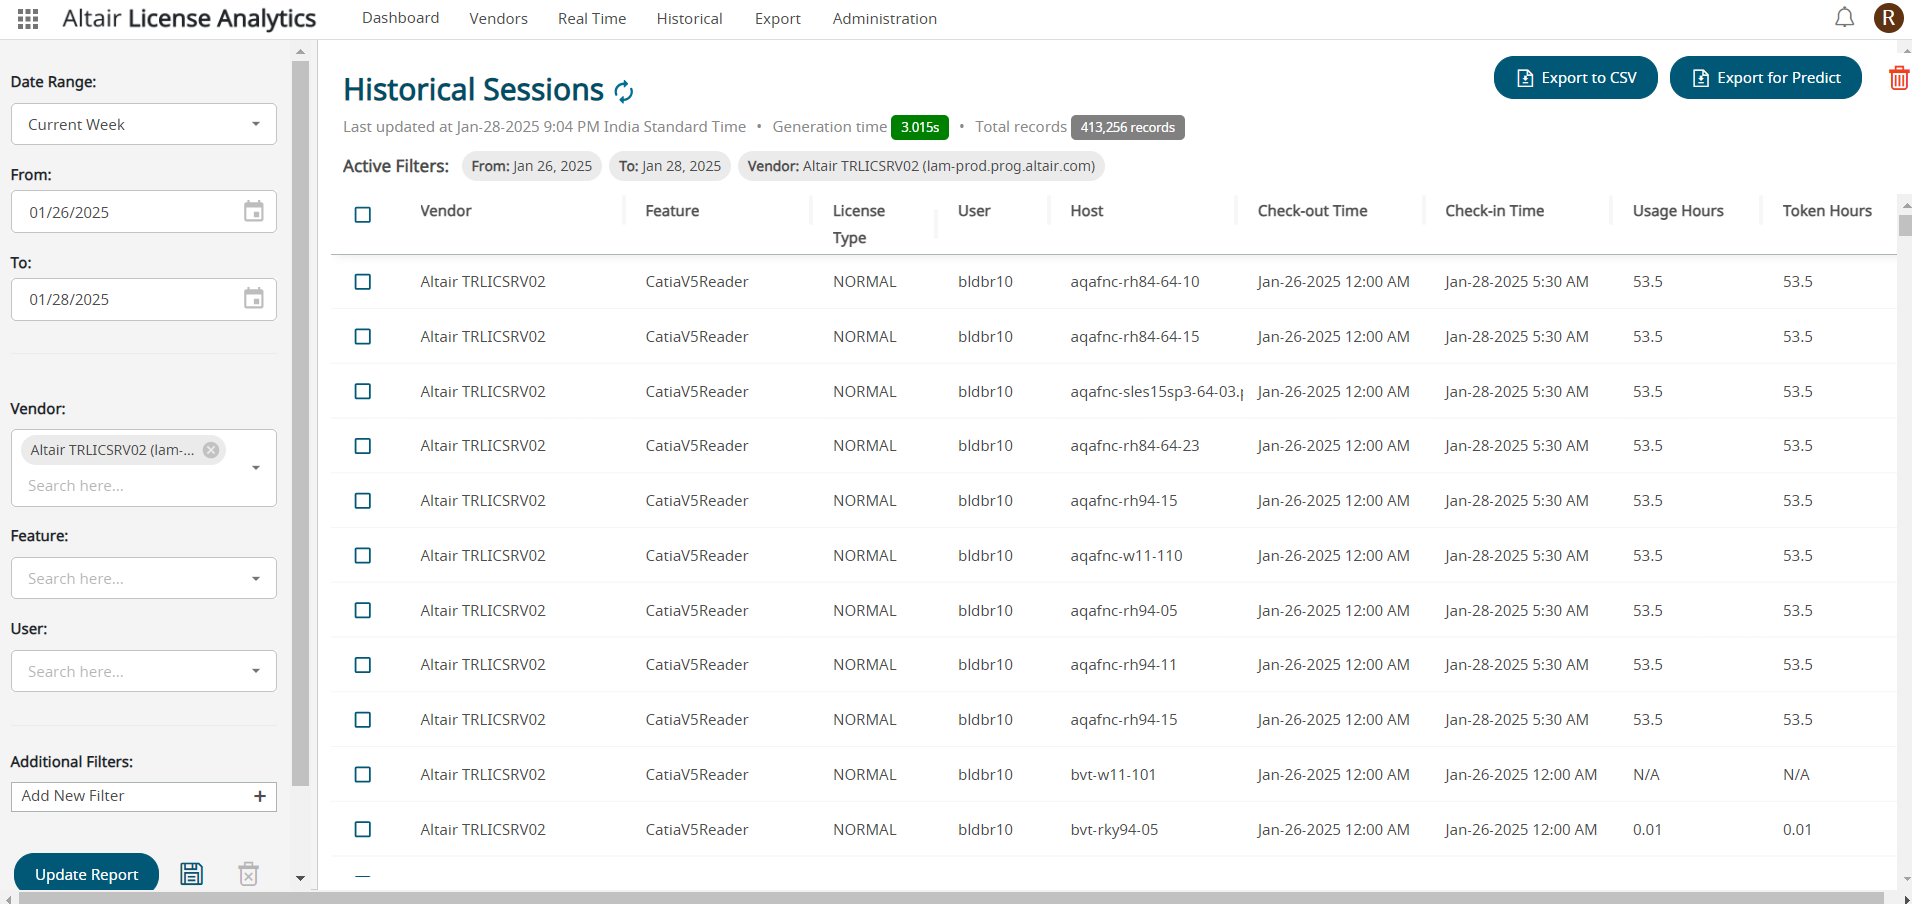Sort by the Host column header
Screen dimensions: 1912x904
tap(1087, 211)
